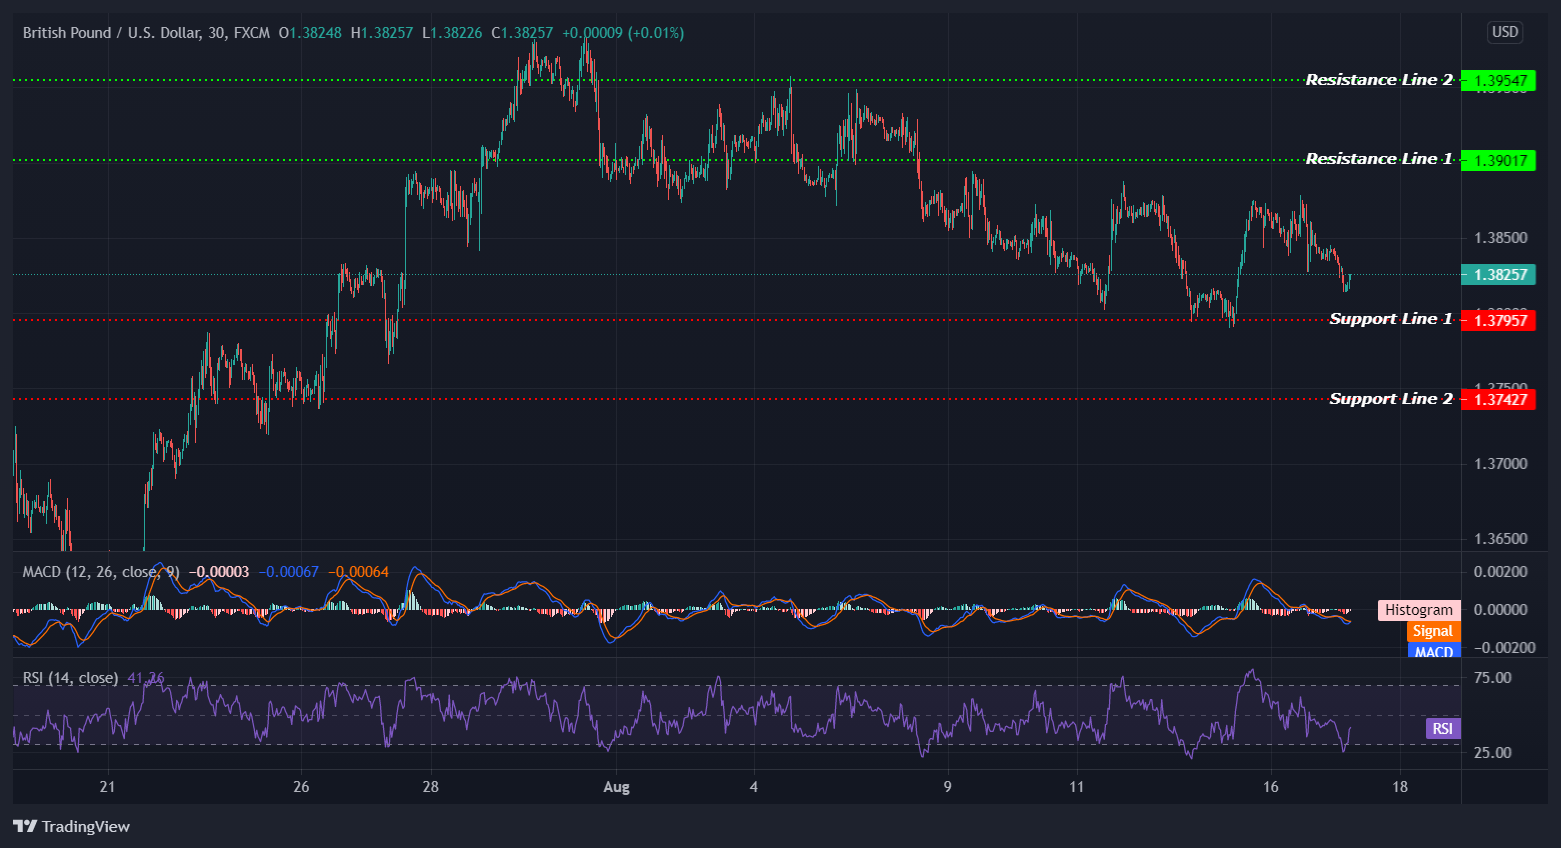Select the orange Signal legend badge

point(1432,630)
